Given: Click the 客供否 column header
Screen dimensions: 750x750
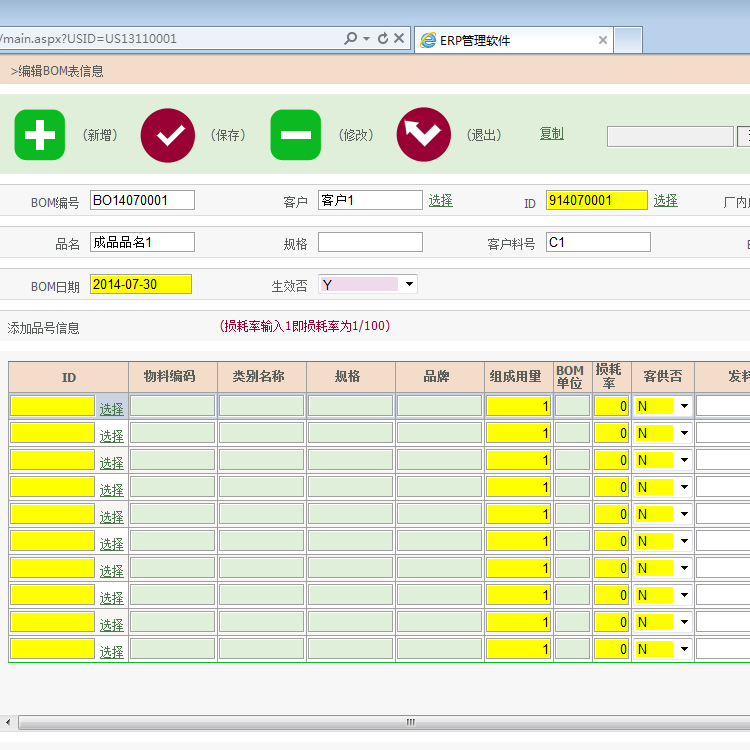Looking at the screenshot, I should [x=663, y=376].
